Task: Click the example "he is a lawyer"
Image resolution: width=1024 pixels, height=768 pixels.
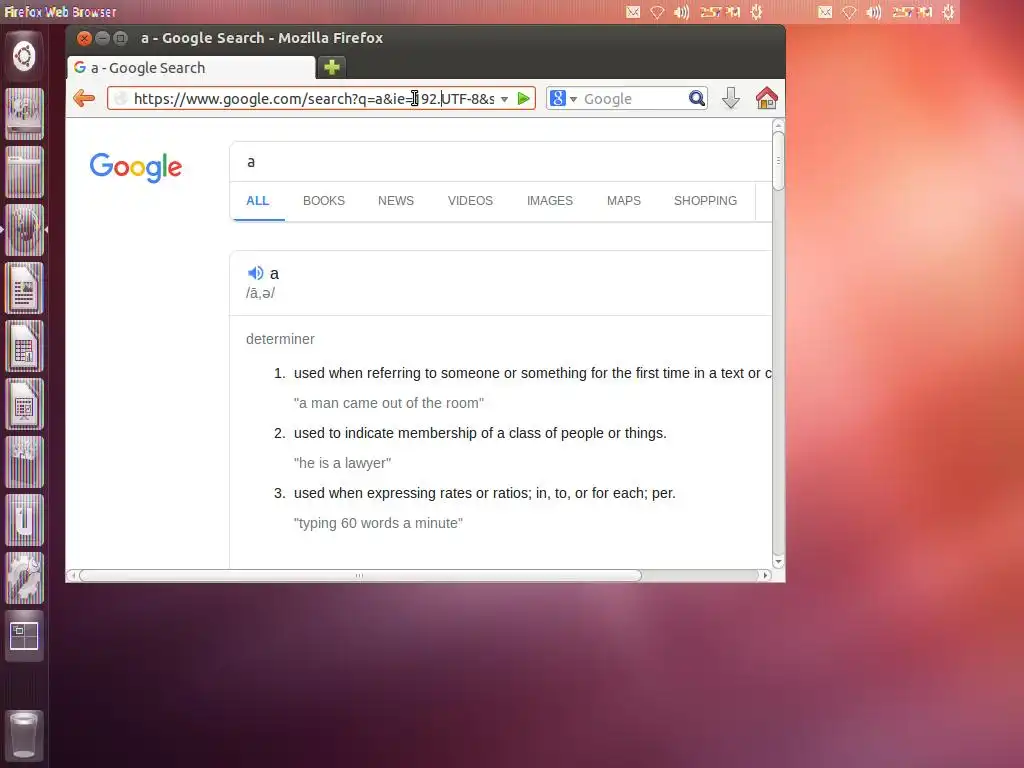Action: 342,463
